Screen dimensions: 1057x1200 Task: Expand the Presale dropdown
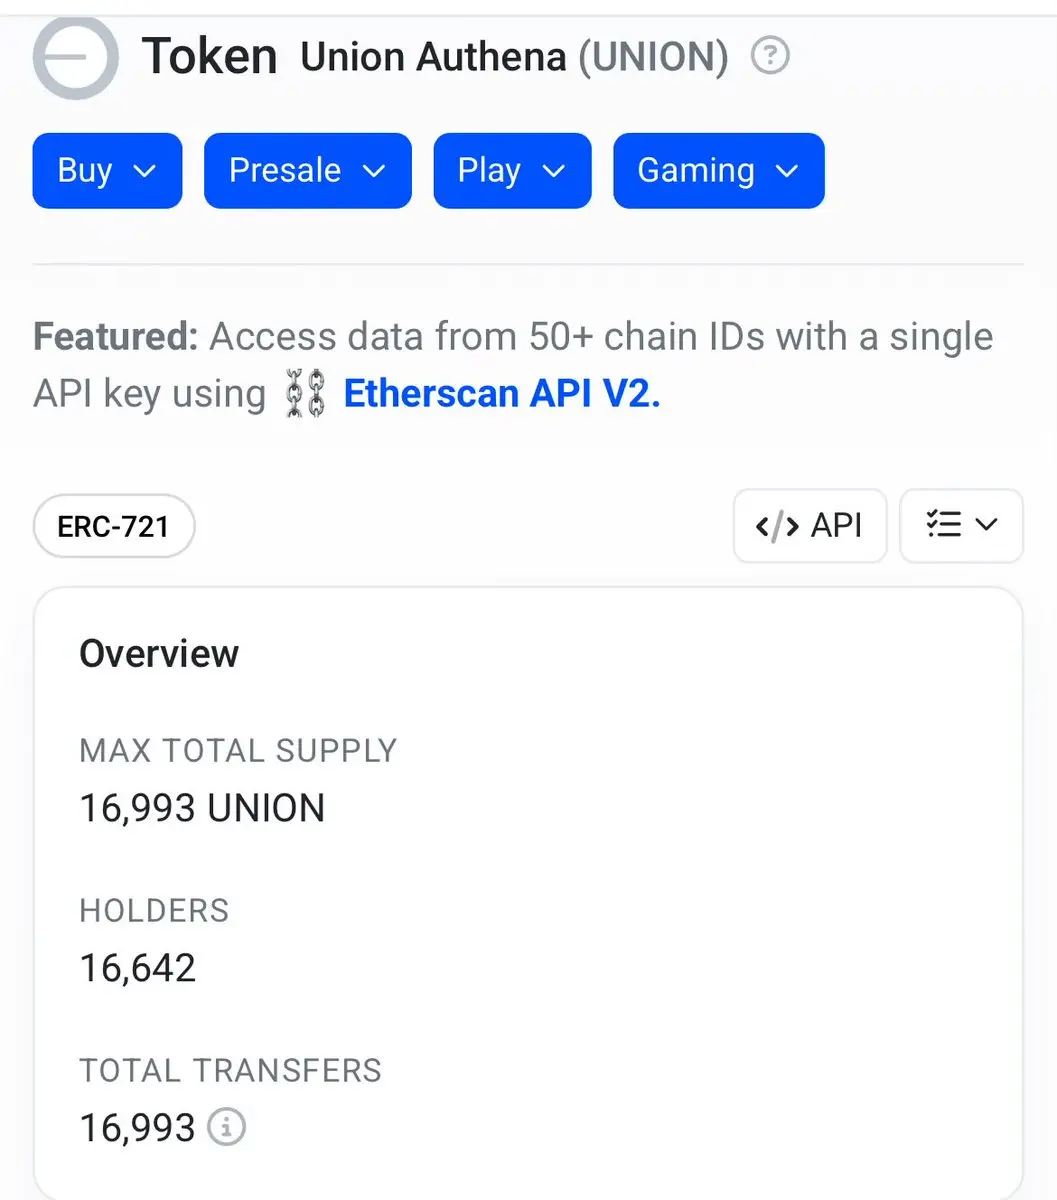pos(308,171)
